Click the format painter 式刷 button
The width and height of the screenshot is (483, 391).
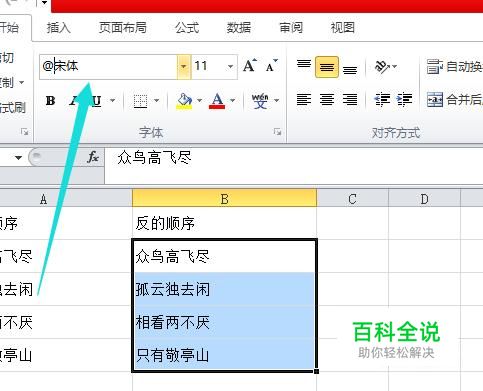(13, 107)
